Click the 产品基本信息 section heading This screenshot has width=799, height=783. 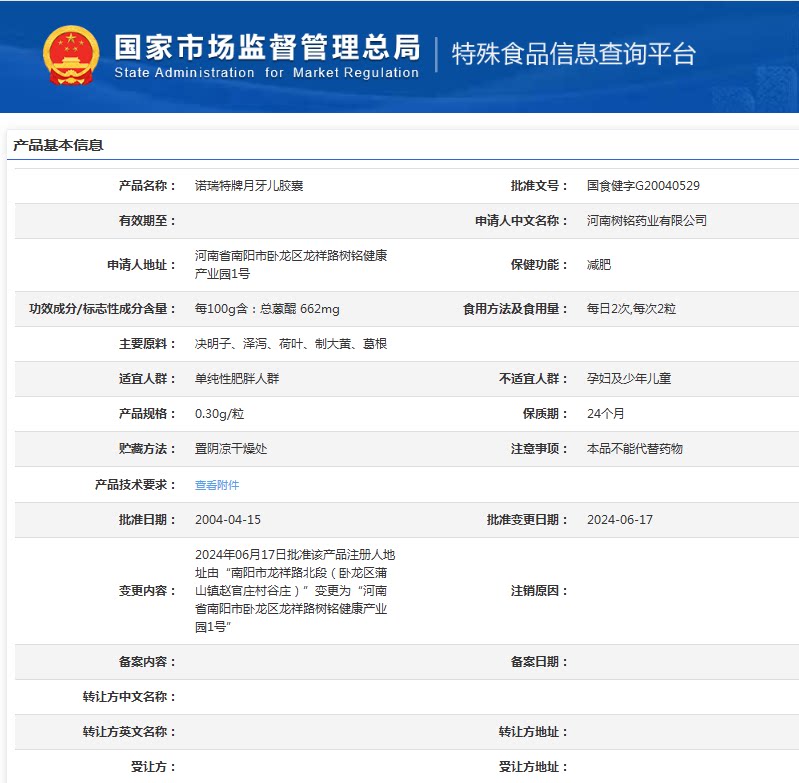(58, 145)
